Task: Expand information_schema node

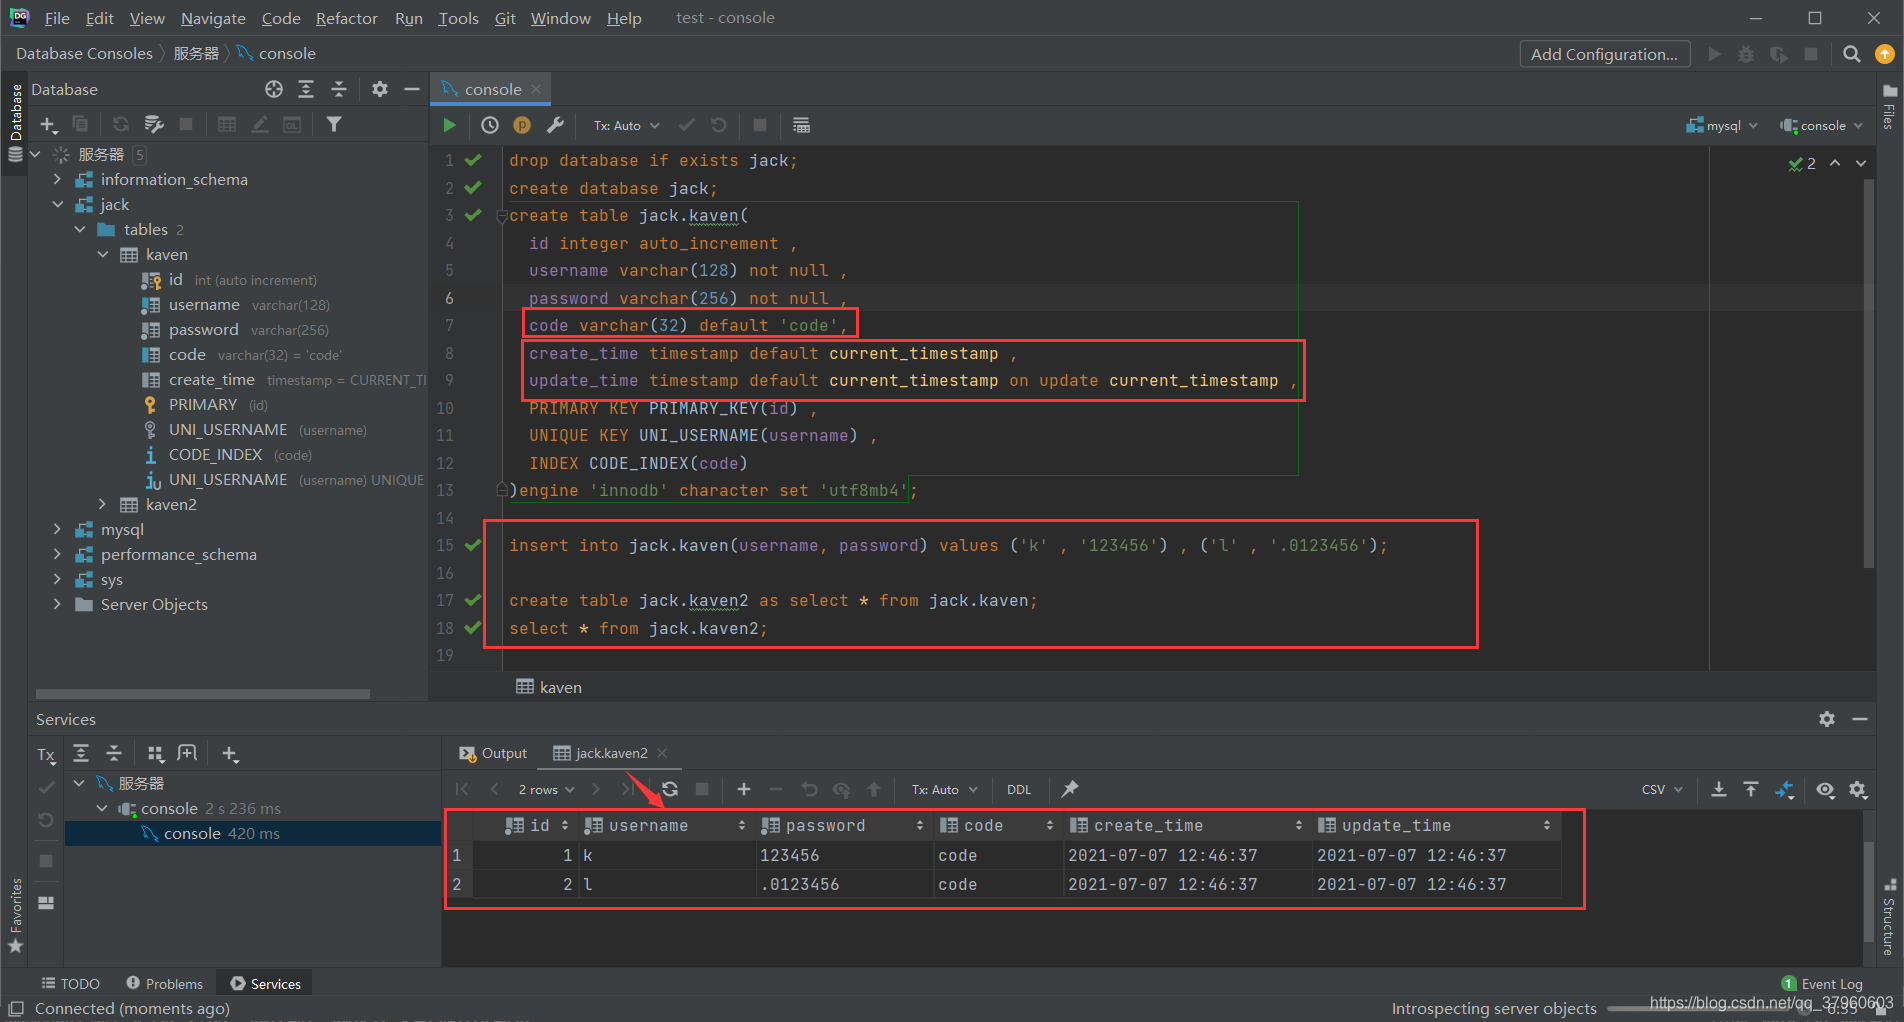Action: point(57,179)
